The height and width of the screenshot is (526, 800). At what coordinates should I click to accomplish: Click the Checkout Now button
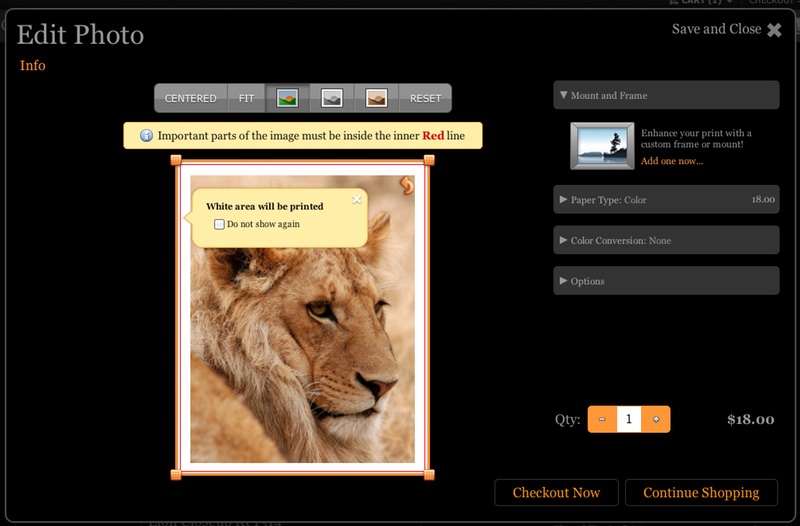point(556,493)
